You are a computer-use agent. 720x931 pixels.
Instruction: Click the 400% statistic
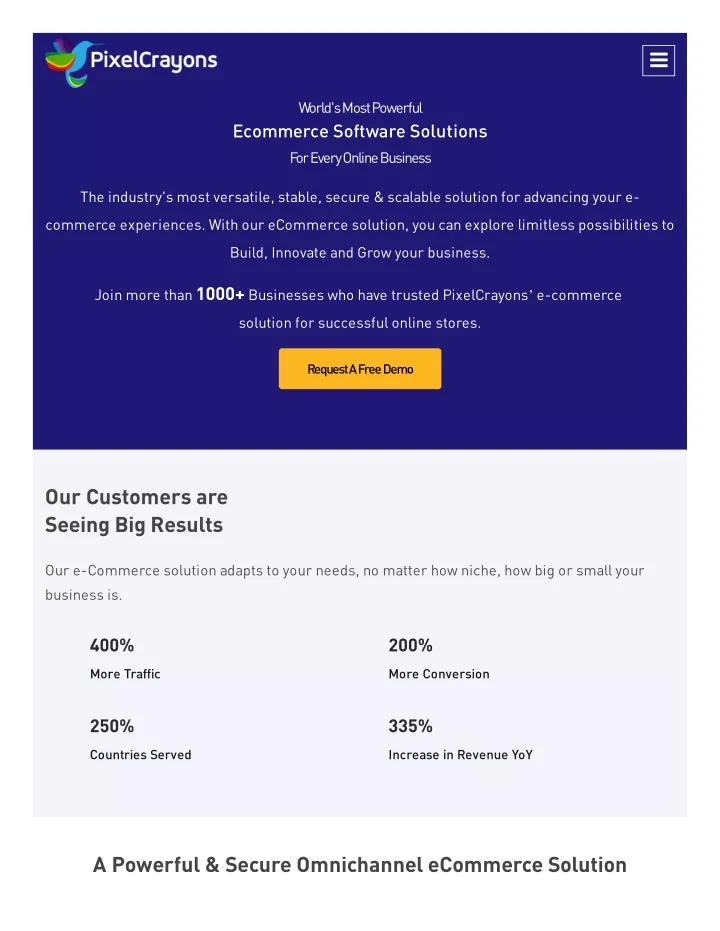112,645
